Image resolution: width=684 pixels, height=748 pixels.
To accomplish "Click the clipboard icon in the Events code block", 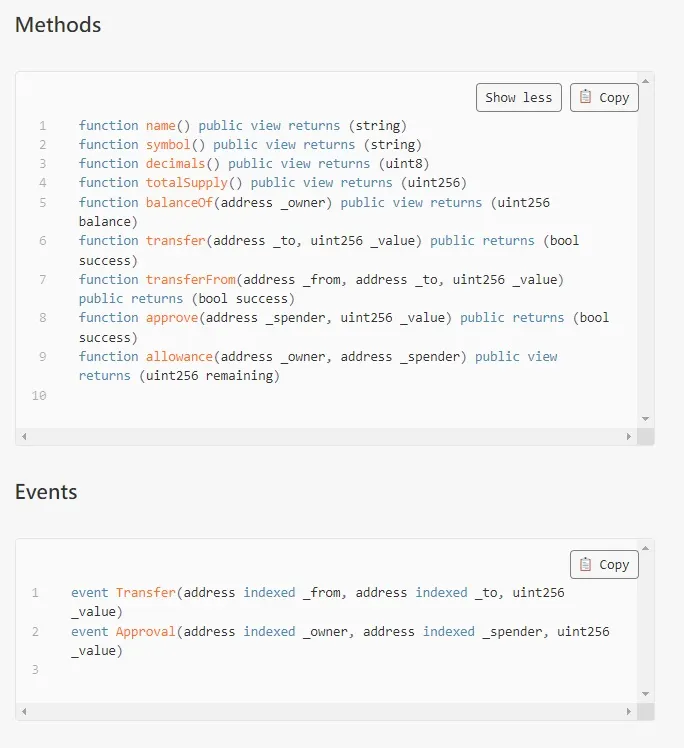I will (586, 564).
